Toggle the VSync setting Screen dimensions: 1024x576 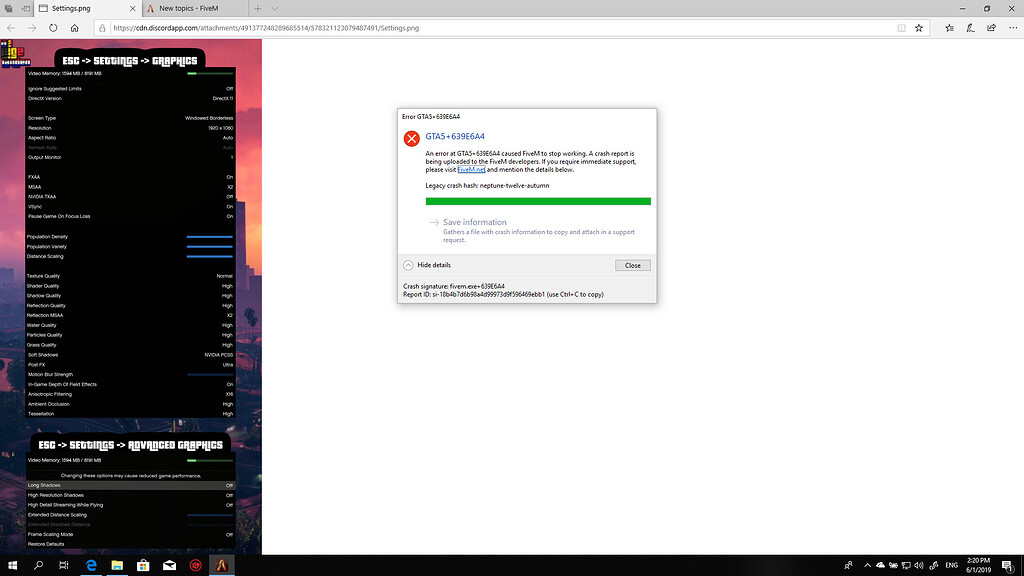coord(130,206)
